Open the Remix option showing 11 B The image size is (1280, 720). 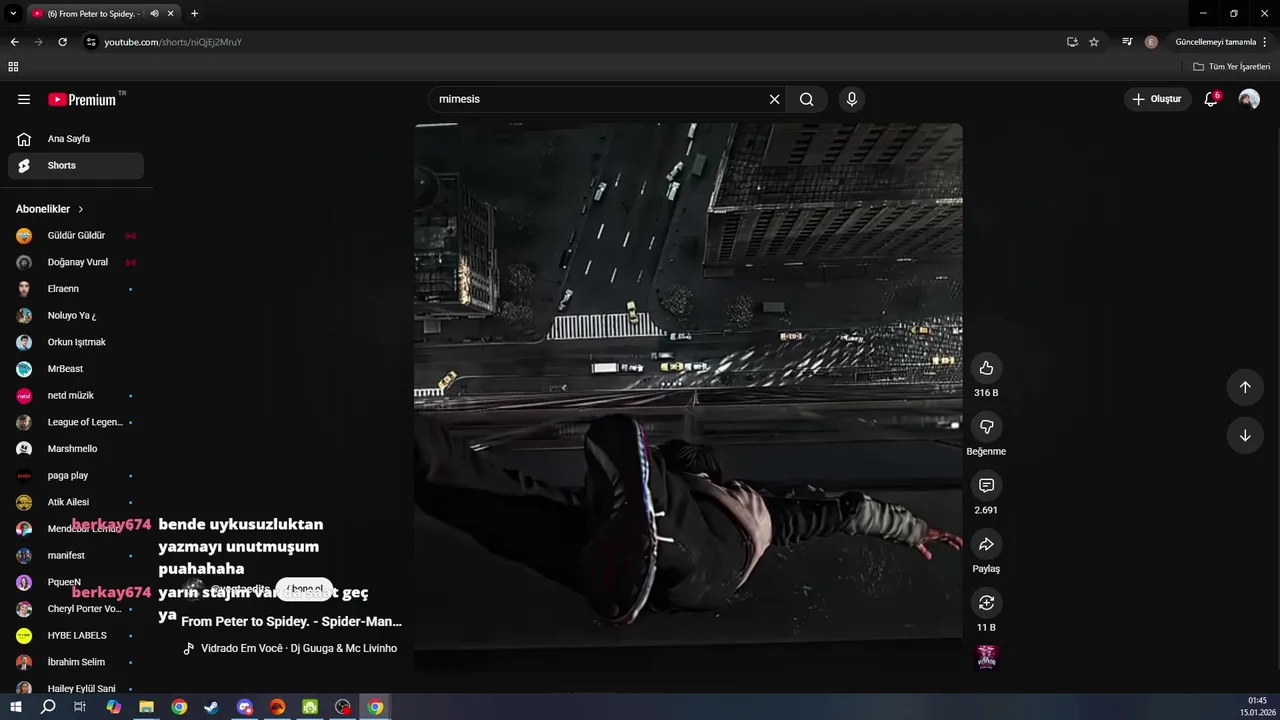986,603
